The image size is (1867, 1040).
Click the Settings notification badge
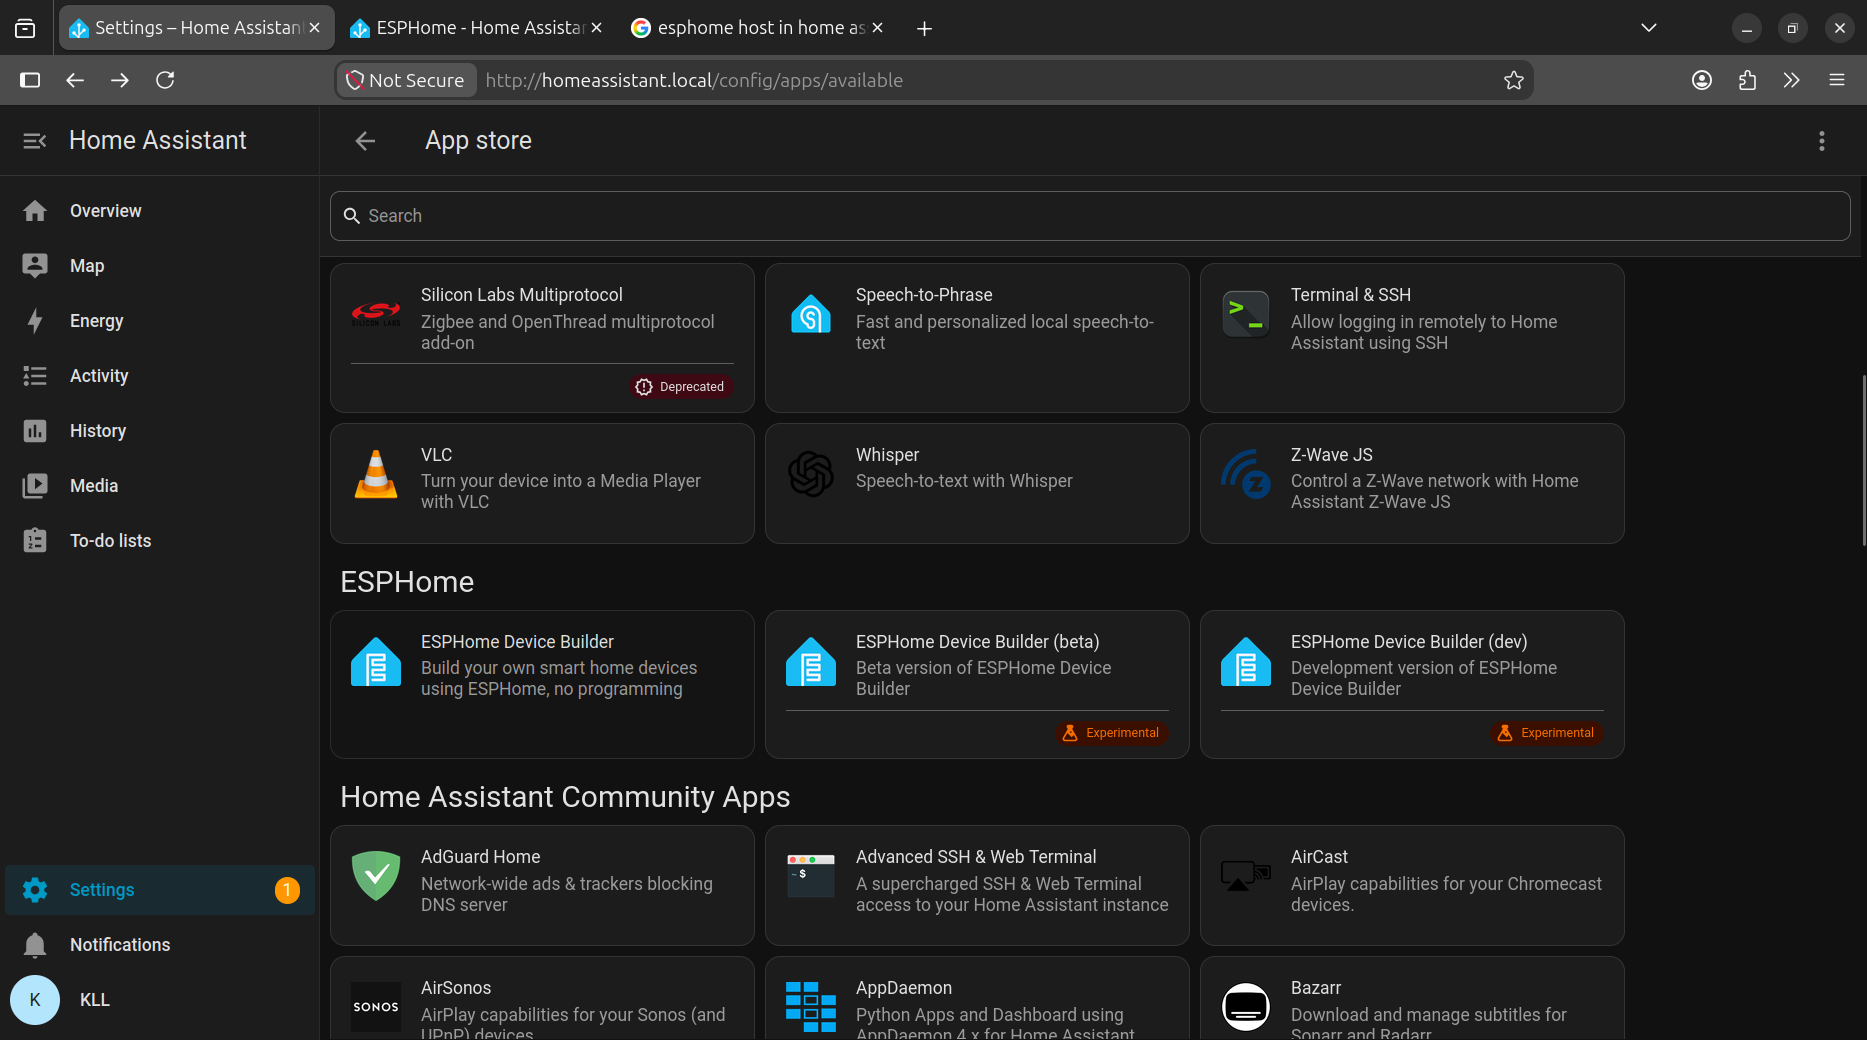click(x=287, y=890)
